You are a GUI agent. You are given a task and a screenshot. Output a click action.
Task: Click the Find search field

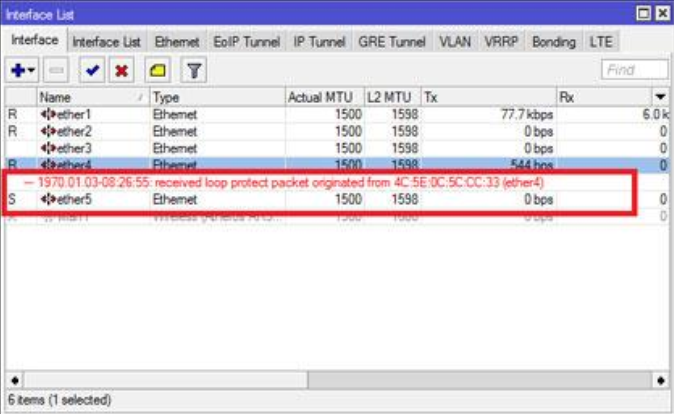pyautogui.click(x=635, y=70)
